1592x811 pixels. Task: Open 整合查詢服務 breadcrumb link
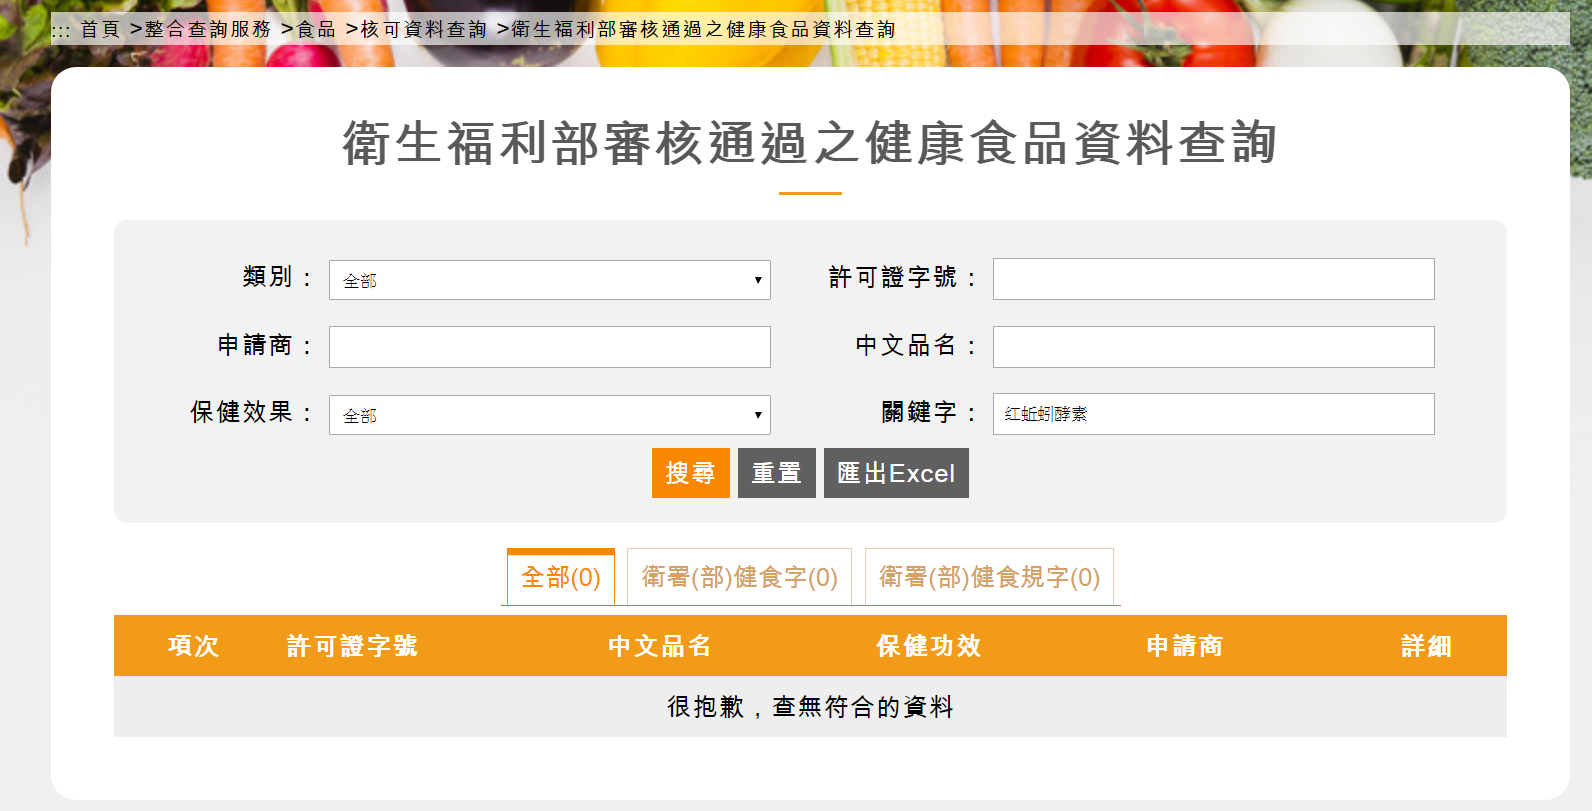208,30
